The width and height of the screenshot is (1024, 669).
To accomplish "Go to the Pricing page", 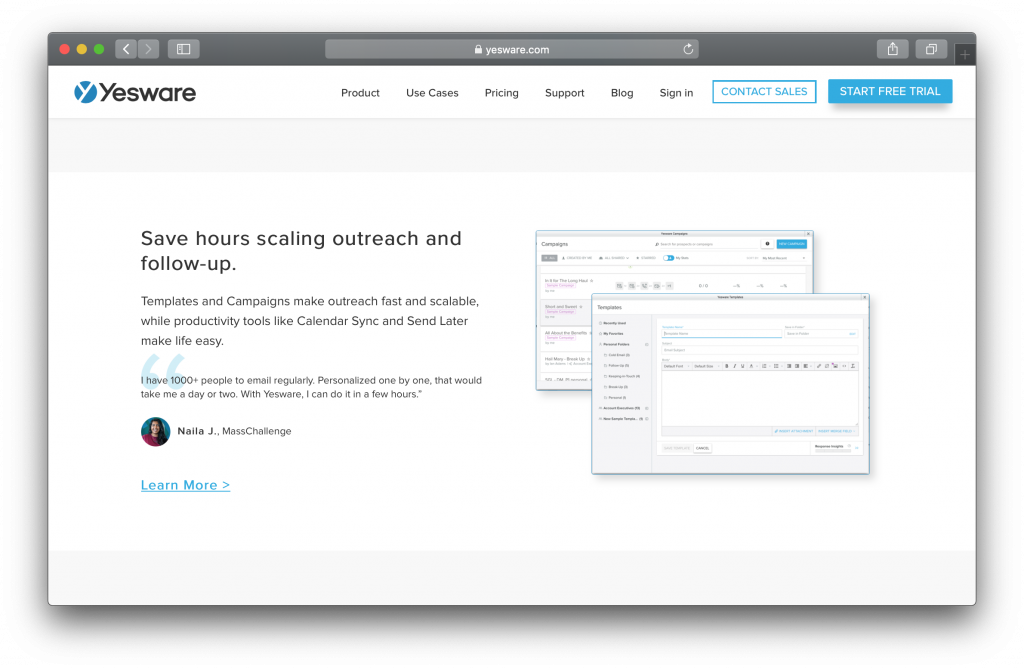I will [x=502, y=93].
